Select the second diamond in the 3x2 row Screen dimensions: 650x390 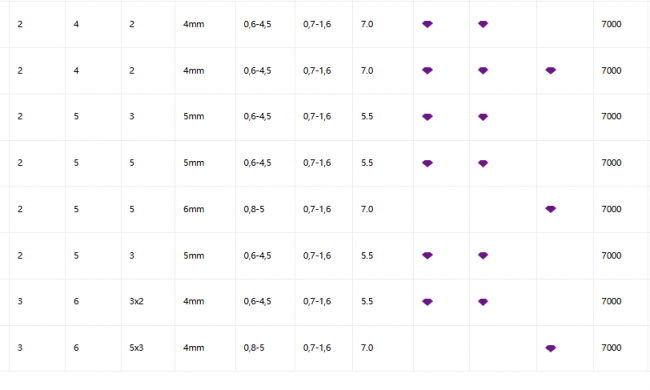click(x=483, y=302)
